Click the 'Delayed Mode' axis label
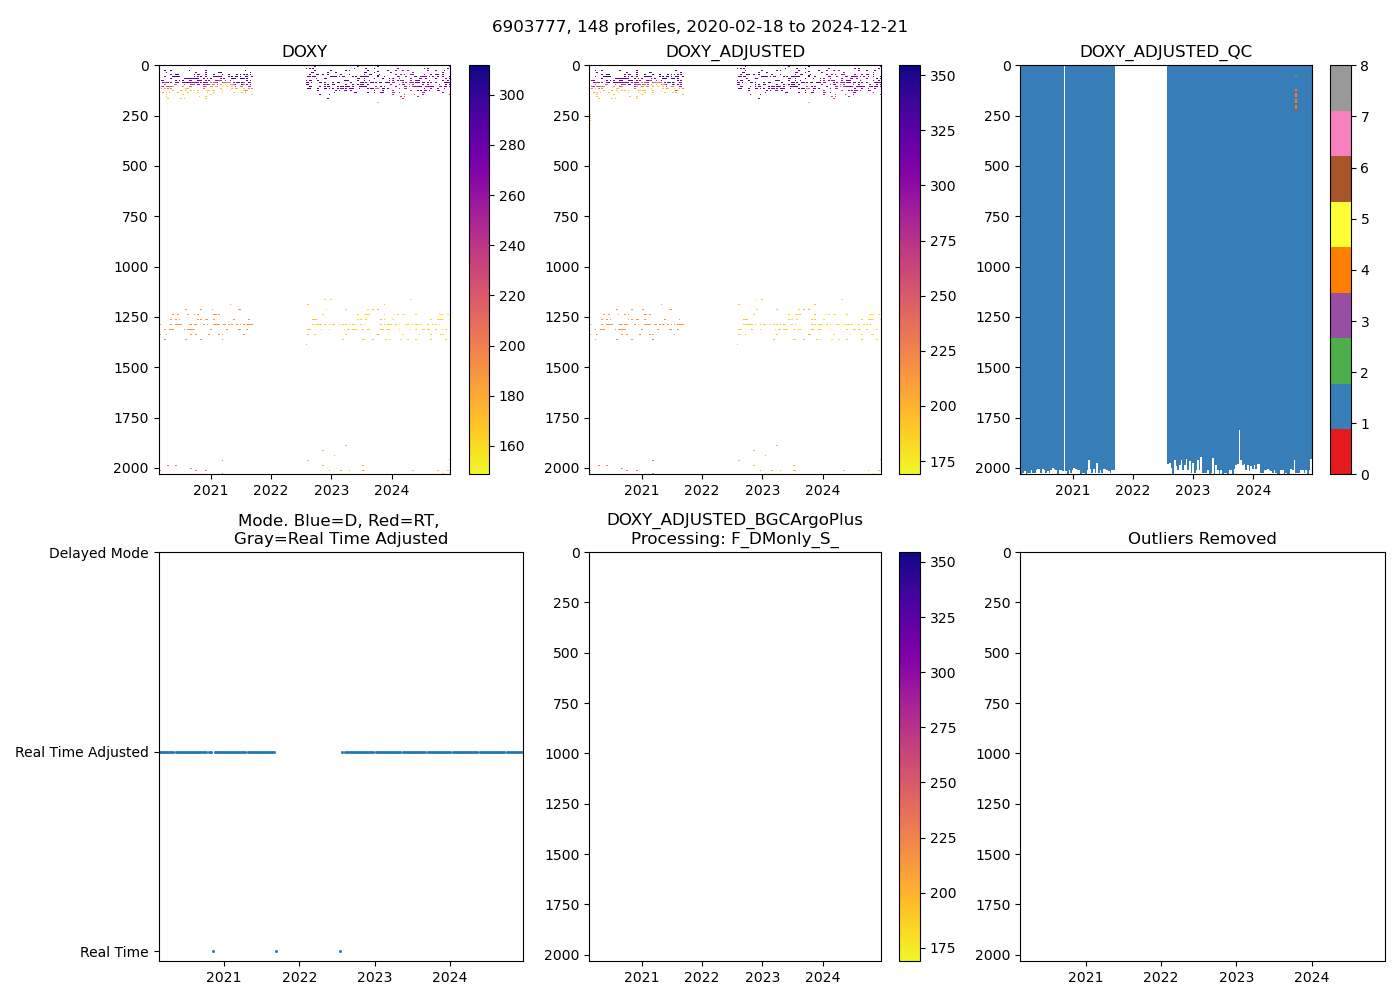This screenshot has height=1000, width=1400. [x=98, y=553]
